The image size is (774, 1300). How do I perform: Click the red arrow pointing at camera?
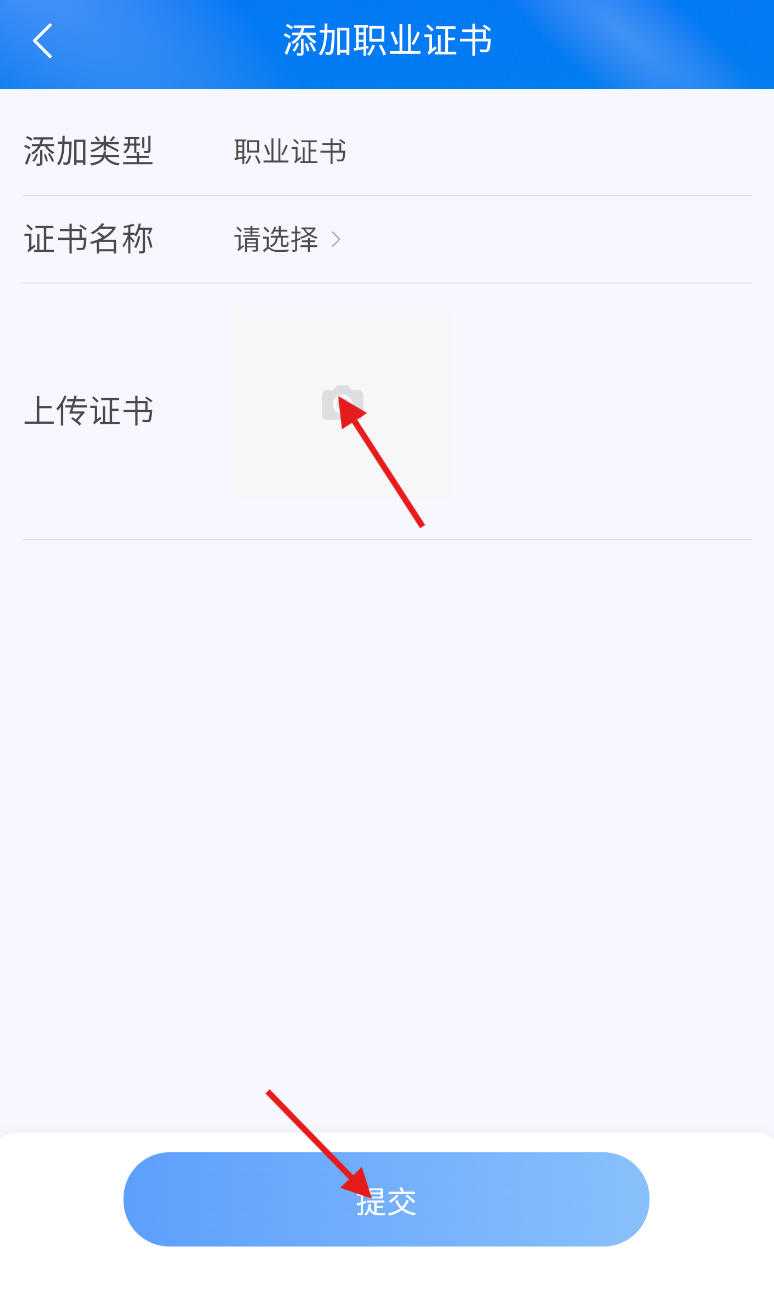[x=381, y=460]
